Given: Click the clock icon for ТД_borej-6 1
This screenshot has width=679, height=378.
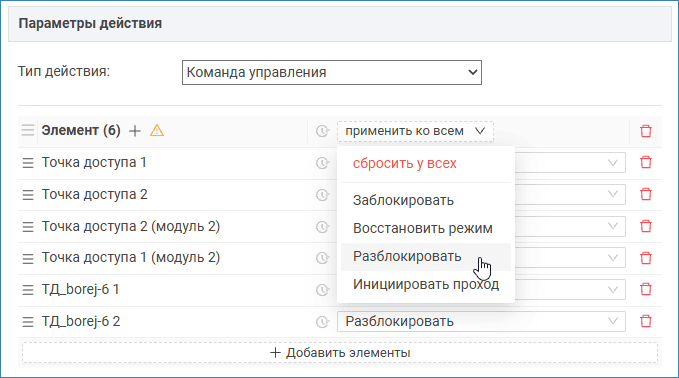Looking at the screenshot, I should pos(322,290).
